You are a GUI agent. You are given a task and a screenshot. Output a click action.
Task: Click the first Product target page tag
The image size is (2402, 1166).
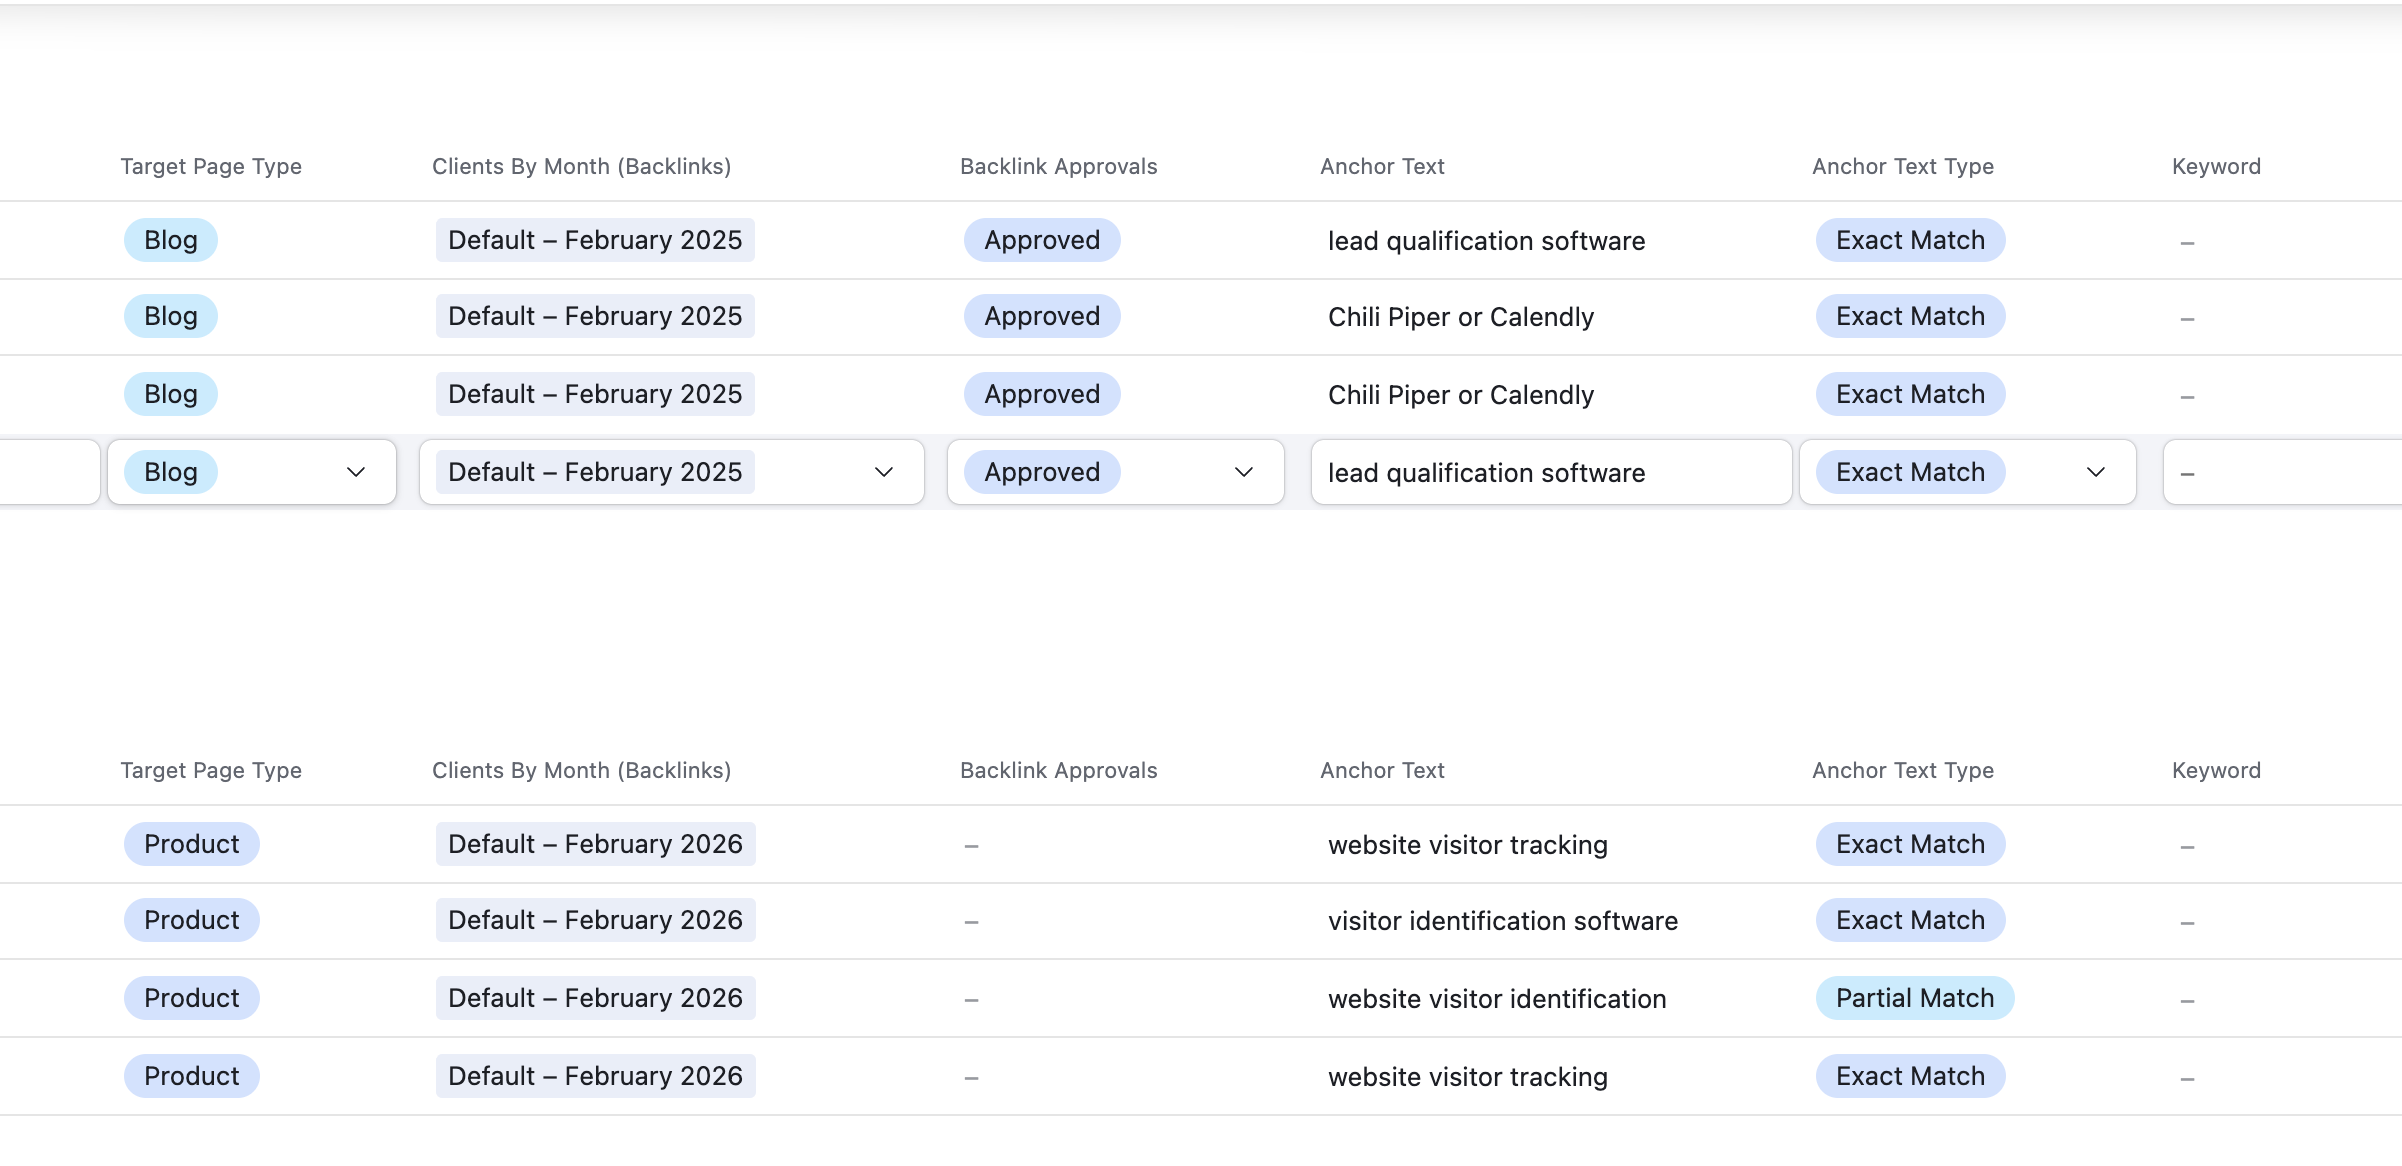(191, 844)
